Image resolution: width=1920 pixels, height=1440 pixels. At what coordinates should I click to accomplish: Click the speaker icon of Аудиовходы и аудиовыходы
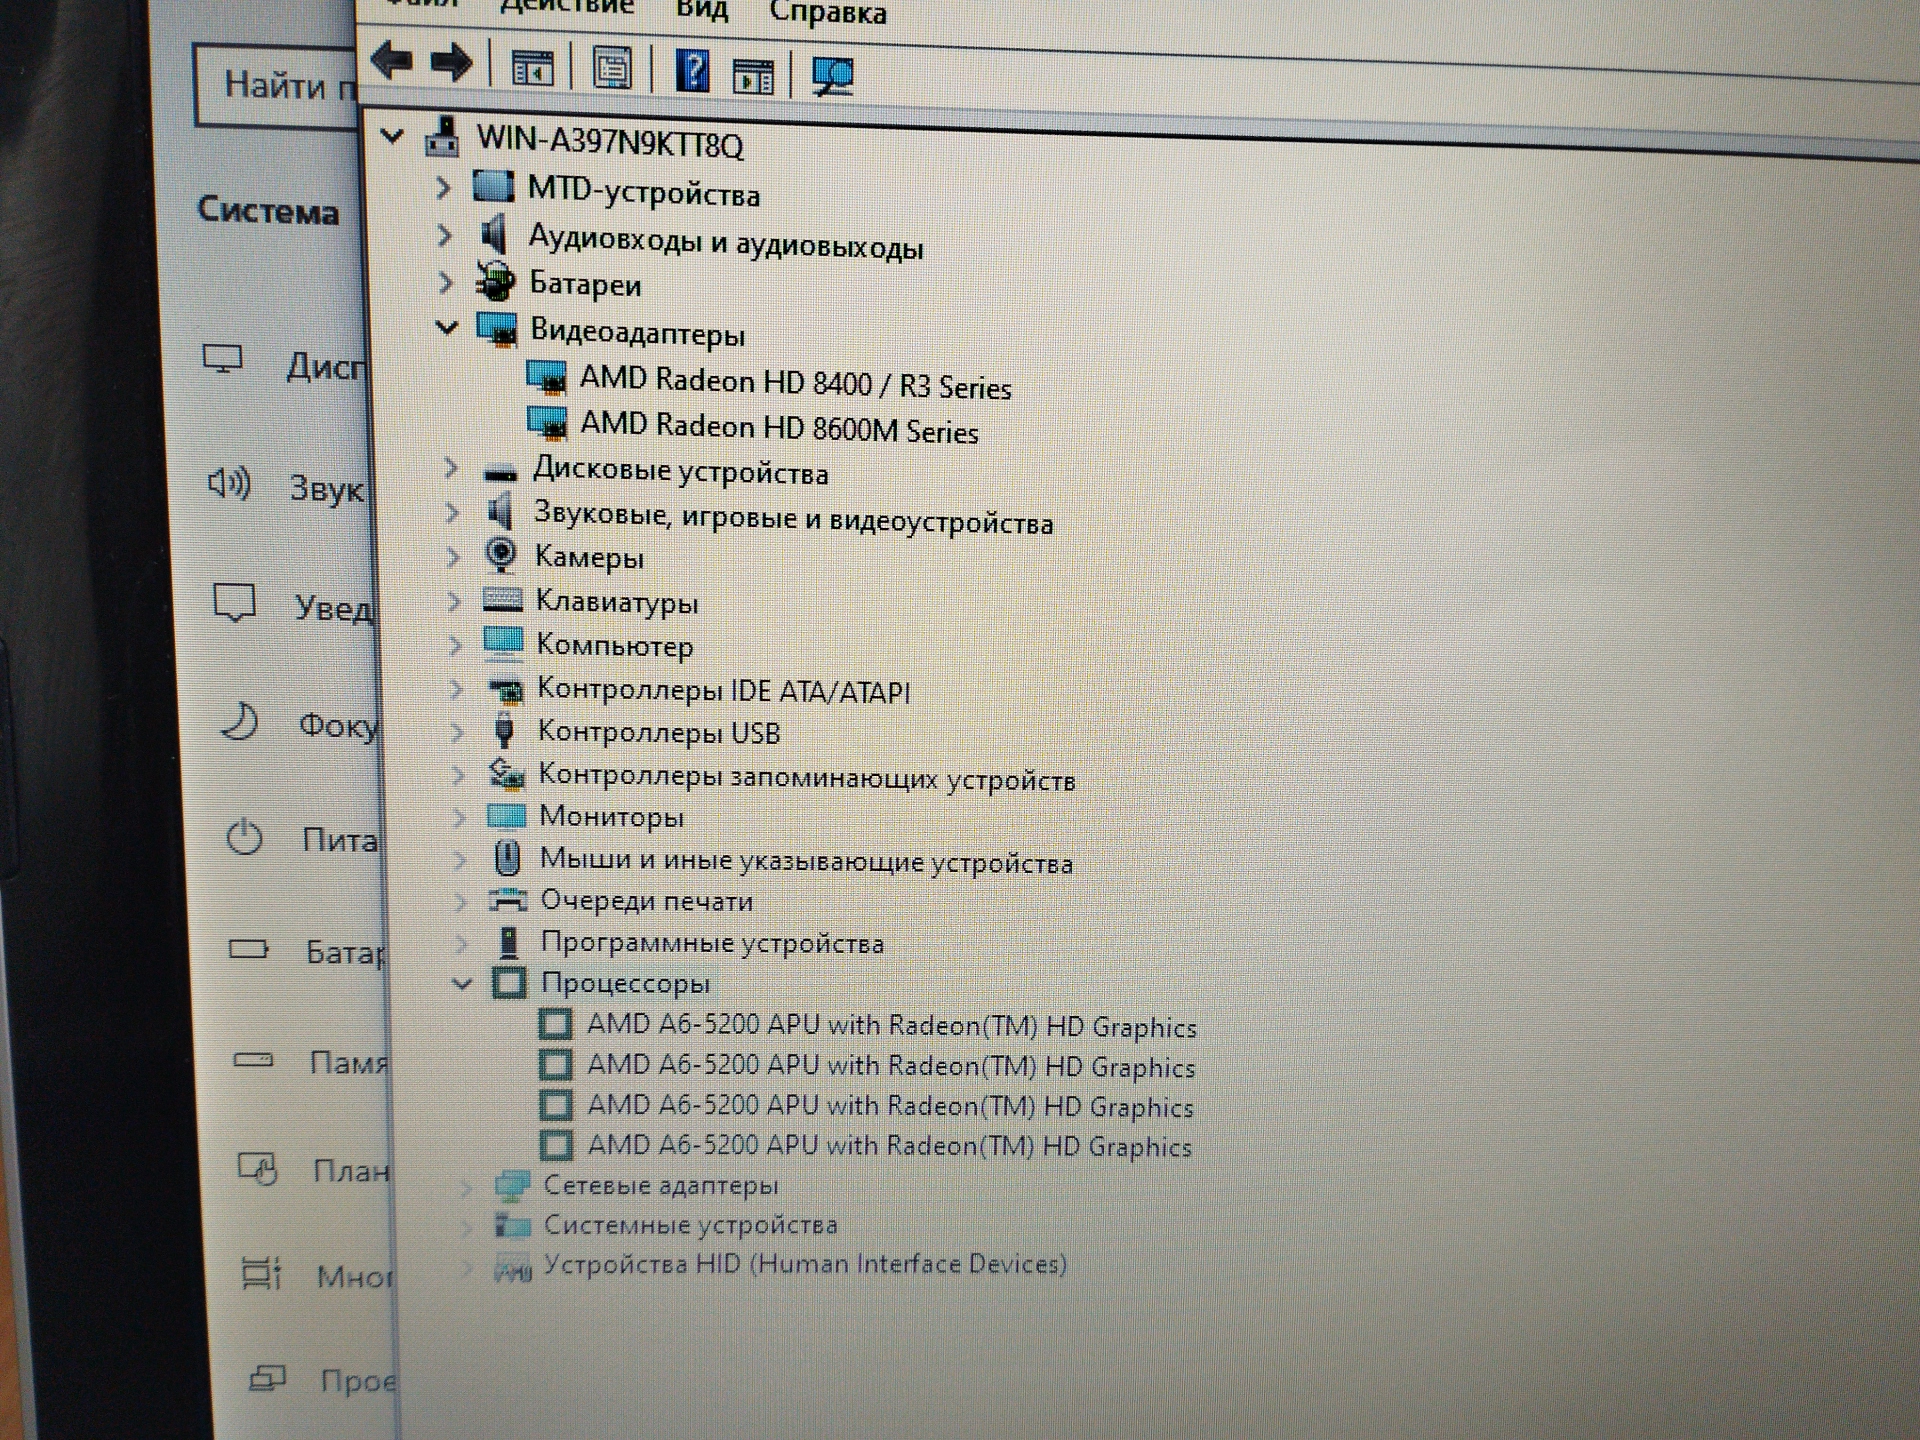coord(494,236)
